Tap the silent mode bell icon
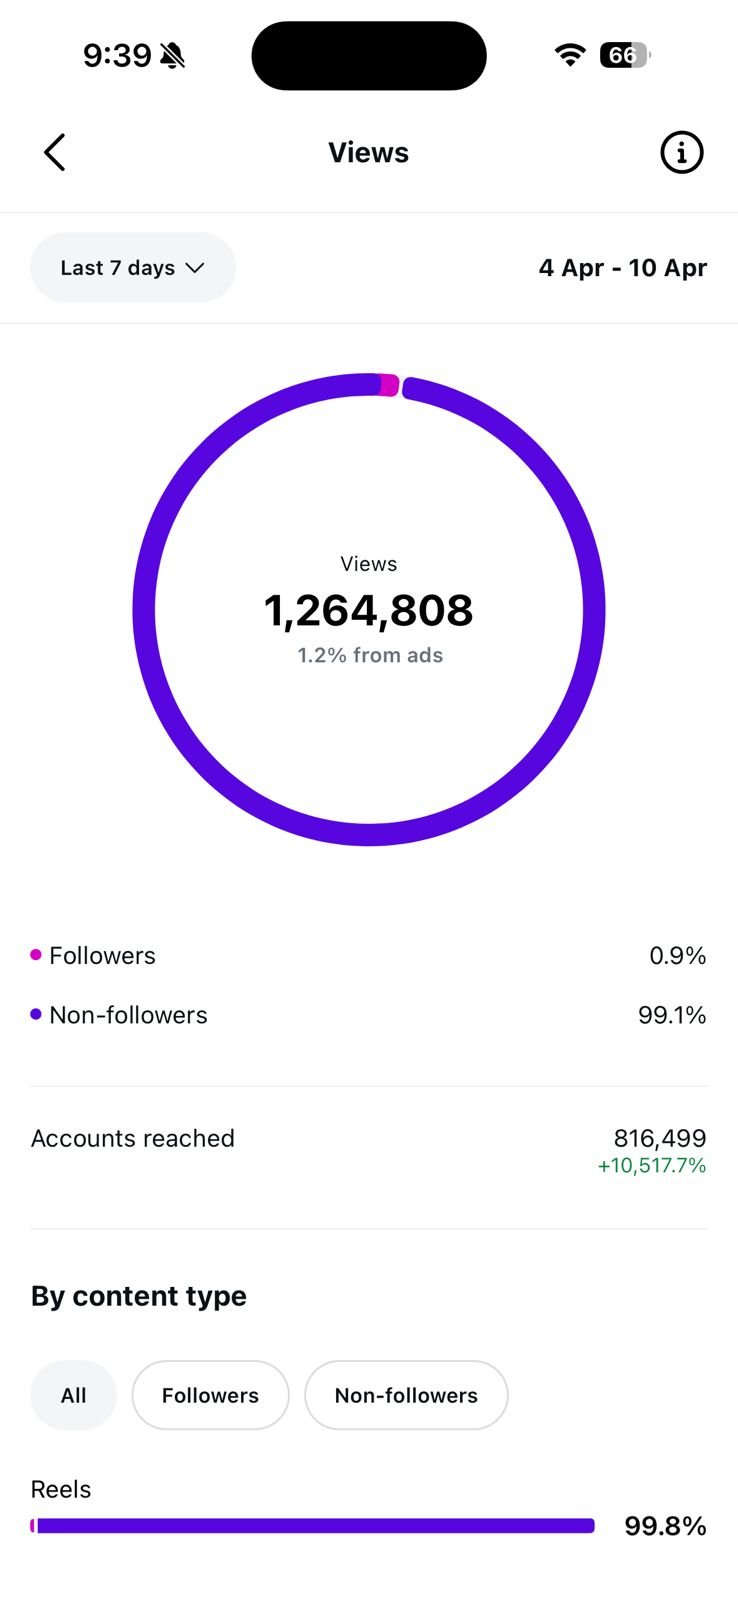The image size is (738, 1600). click(x=173, y=56)
